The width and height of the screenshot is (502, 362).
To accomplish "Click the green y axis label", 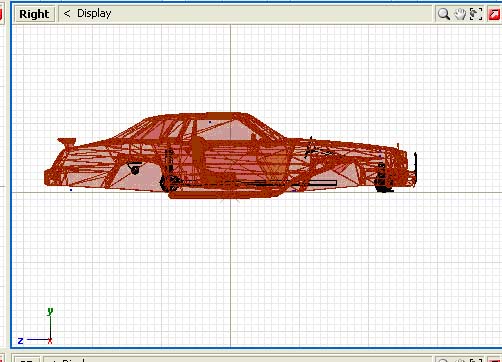I will pyautogui.click(x=50, y=311).
